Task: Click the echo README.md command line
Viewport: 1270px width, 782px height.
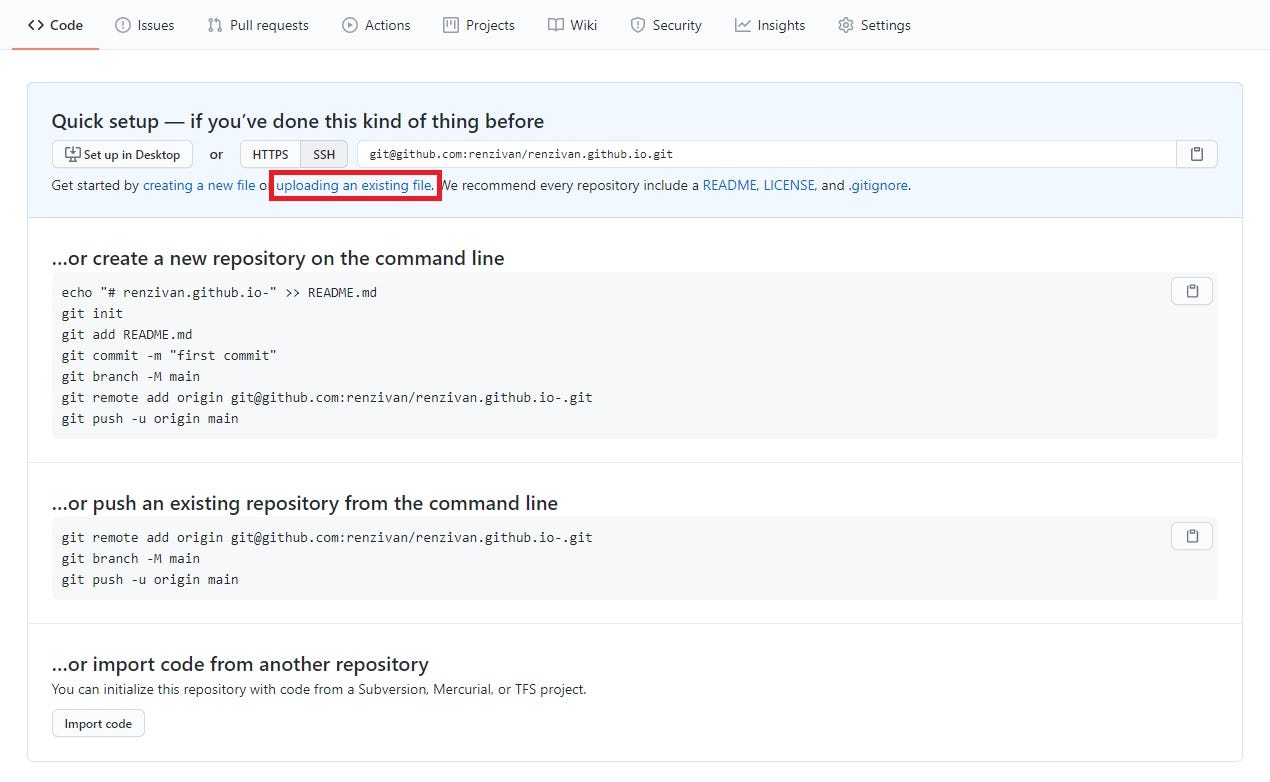Action: point(219,292)
